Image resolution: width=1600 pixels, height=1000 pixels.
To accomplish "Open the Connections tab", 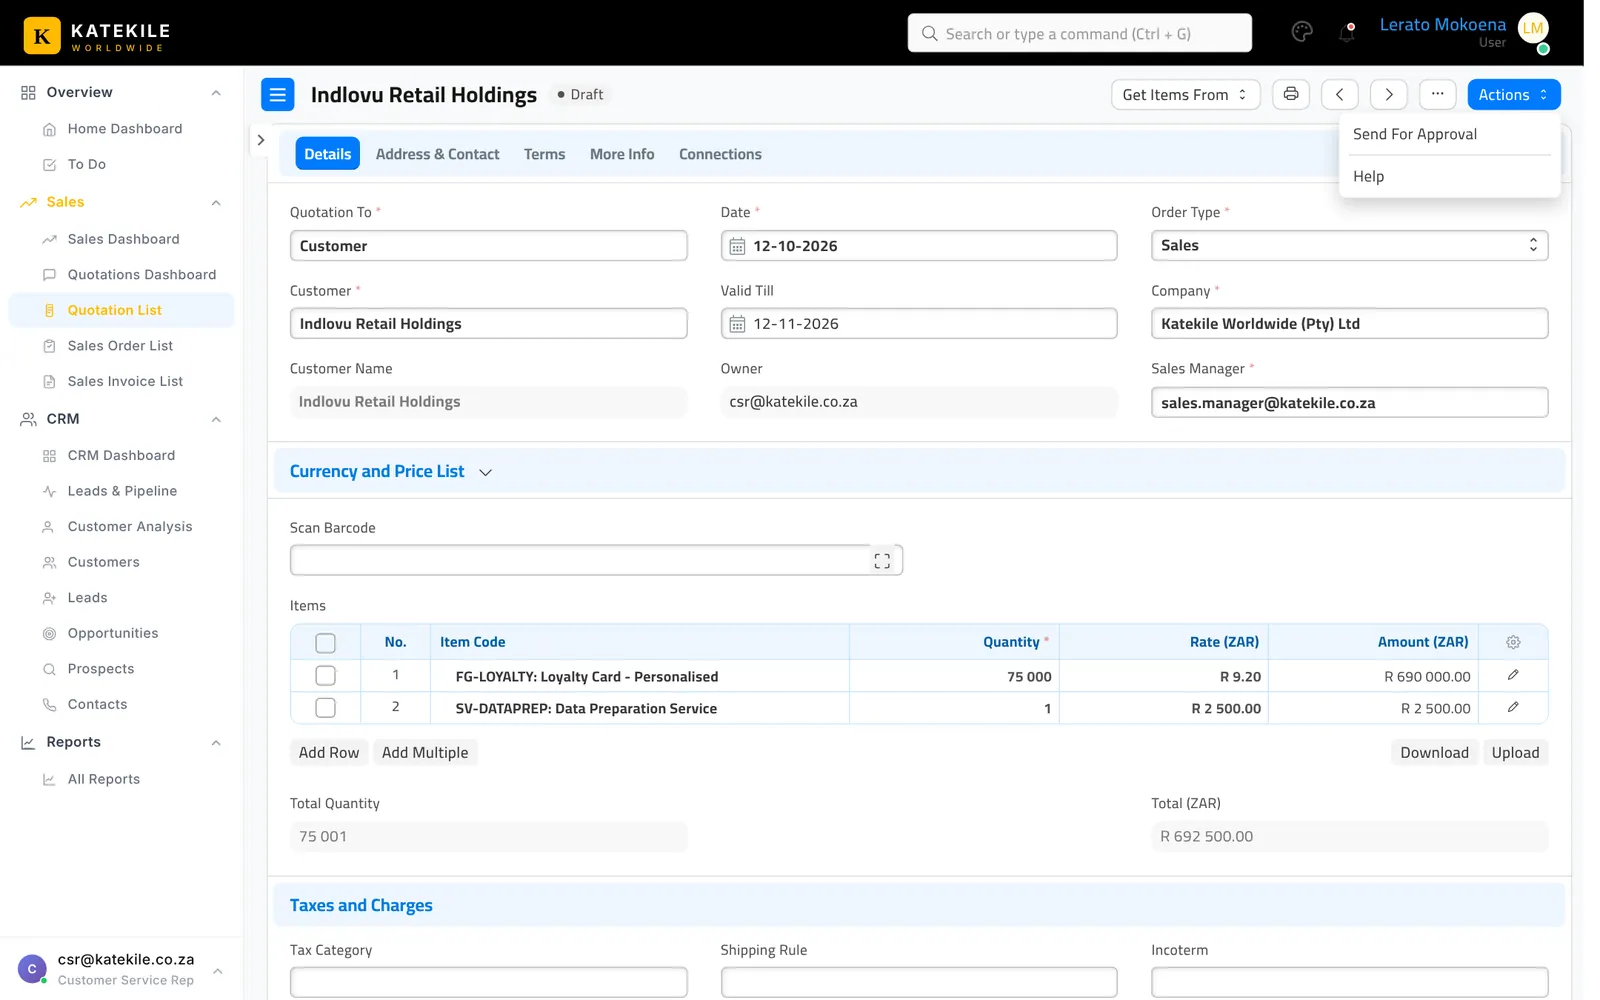I will click(x=720, y=154).
